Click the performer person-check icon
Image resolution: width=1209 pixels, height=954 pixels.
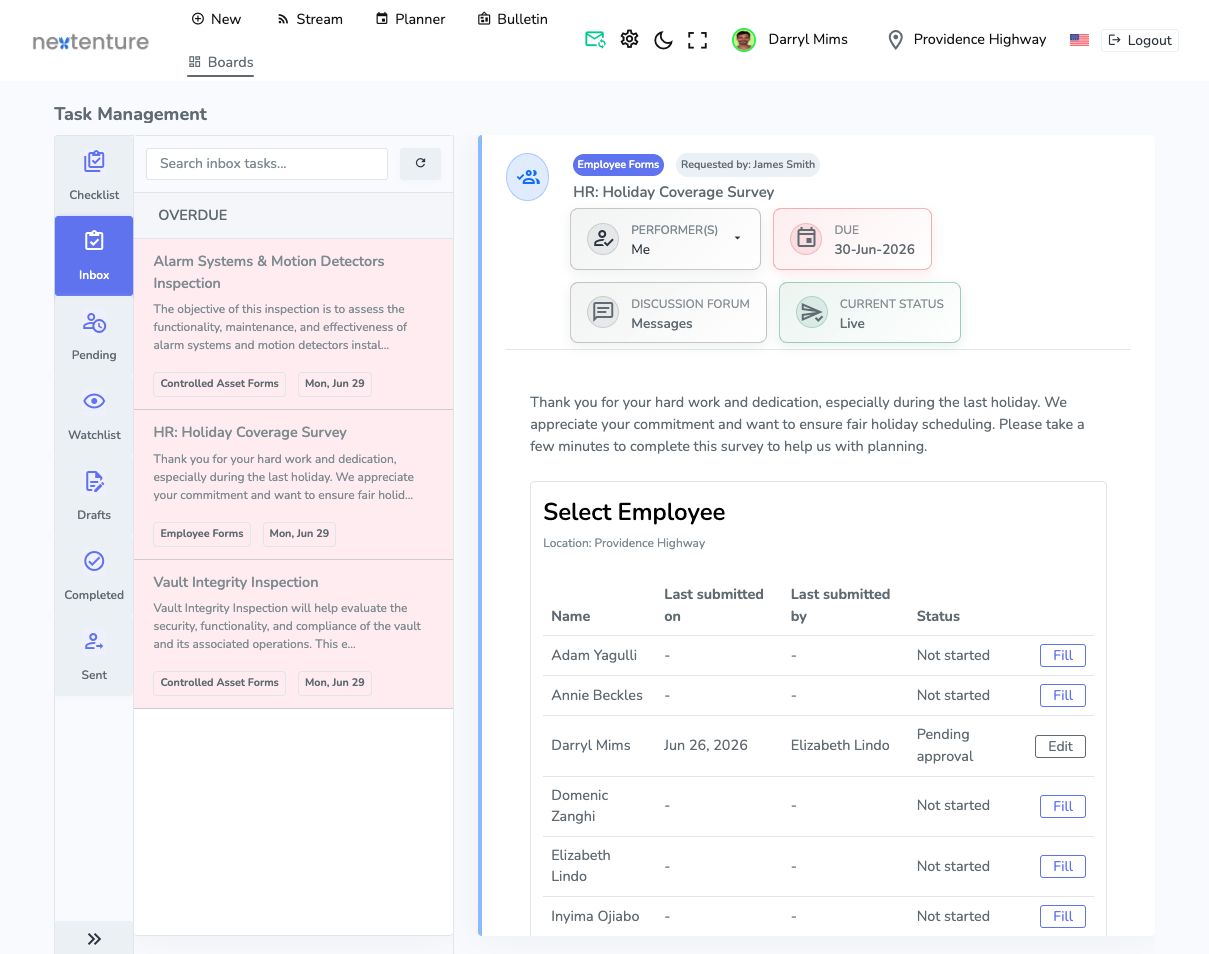coord(603,239)
